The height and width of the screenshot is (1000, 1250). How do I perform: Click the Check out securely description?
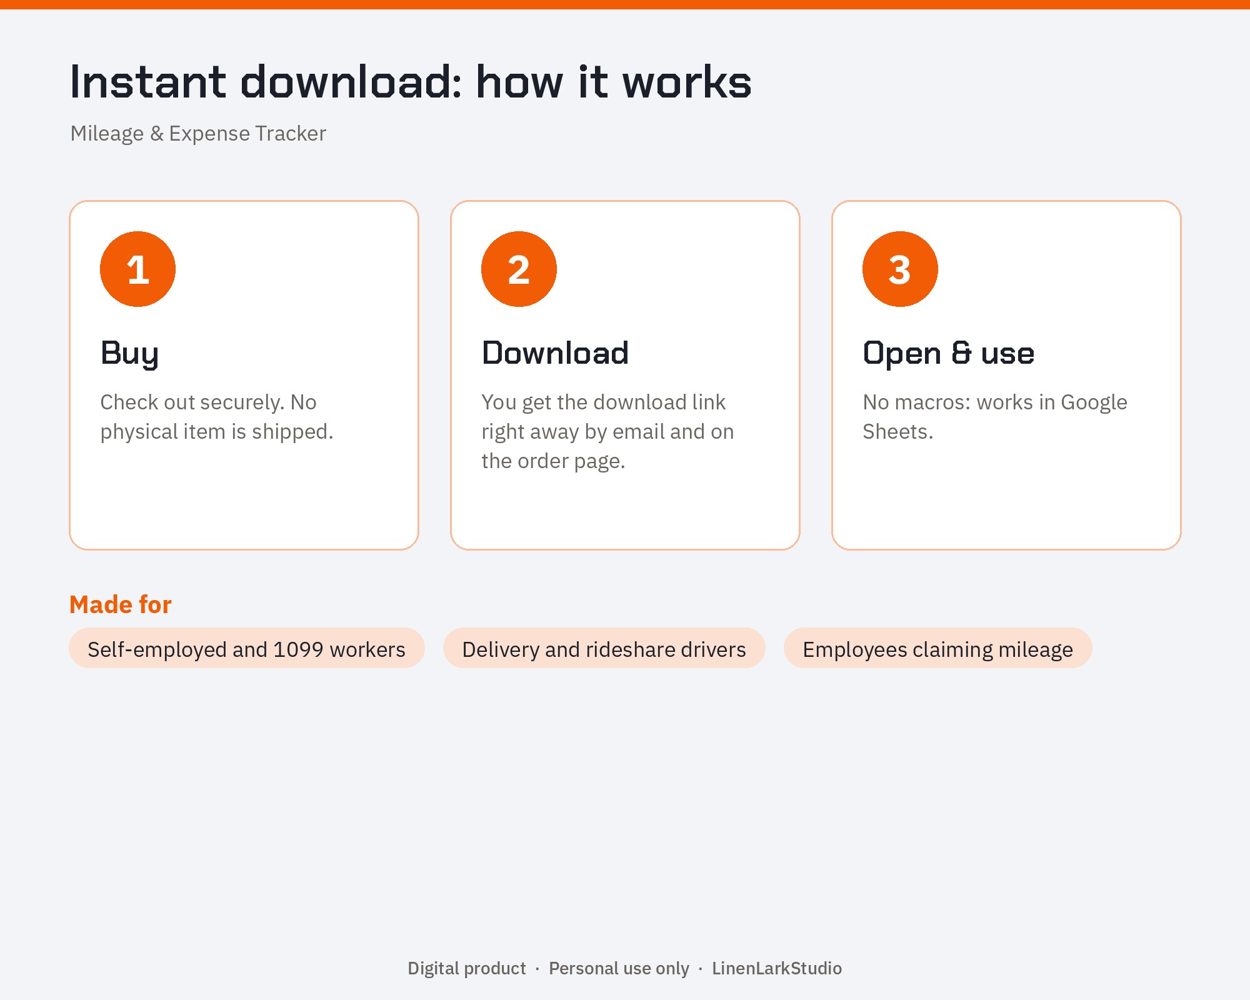pyautogui.click(x=217, y=417)
